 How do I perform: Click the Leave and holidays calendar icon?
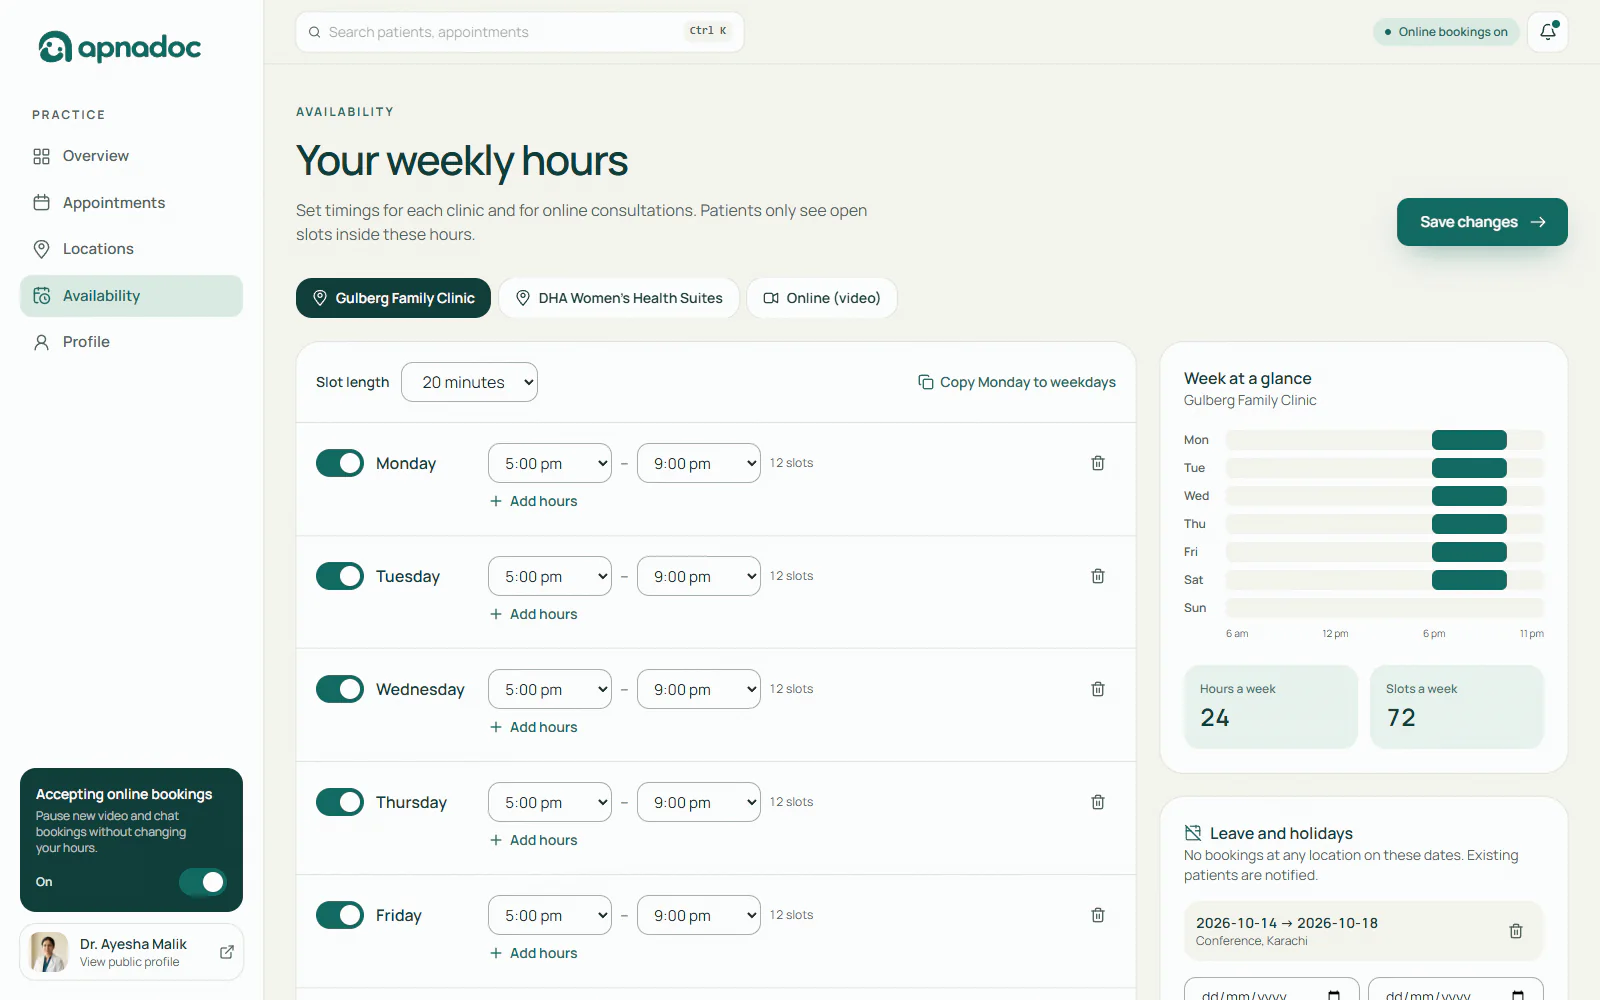coord(1193,833)
